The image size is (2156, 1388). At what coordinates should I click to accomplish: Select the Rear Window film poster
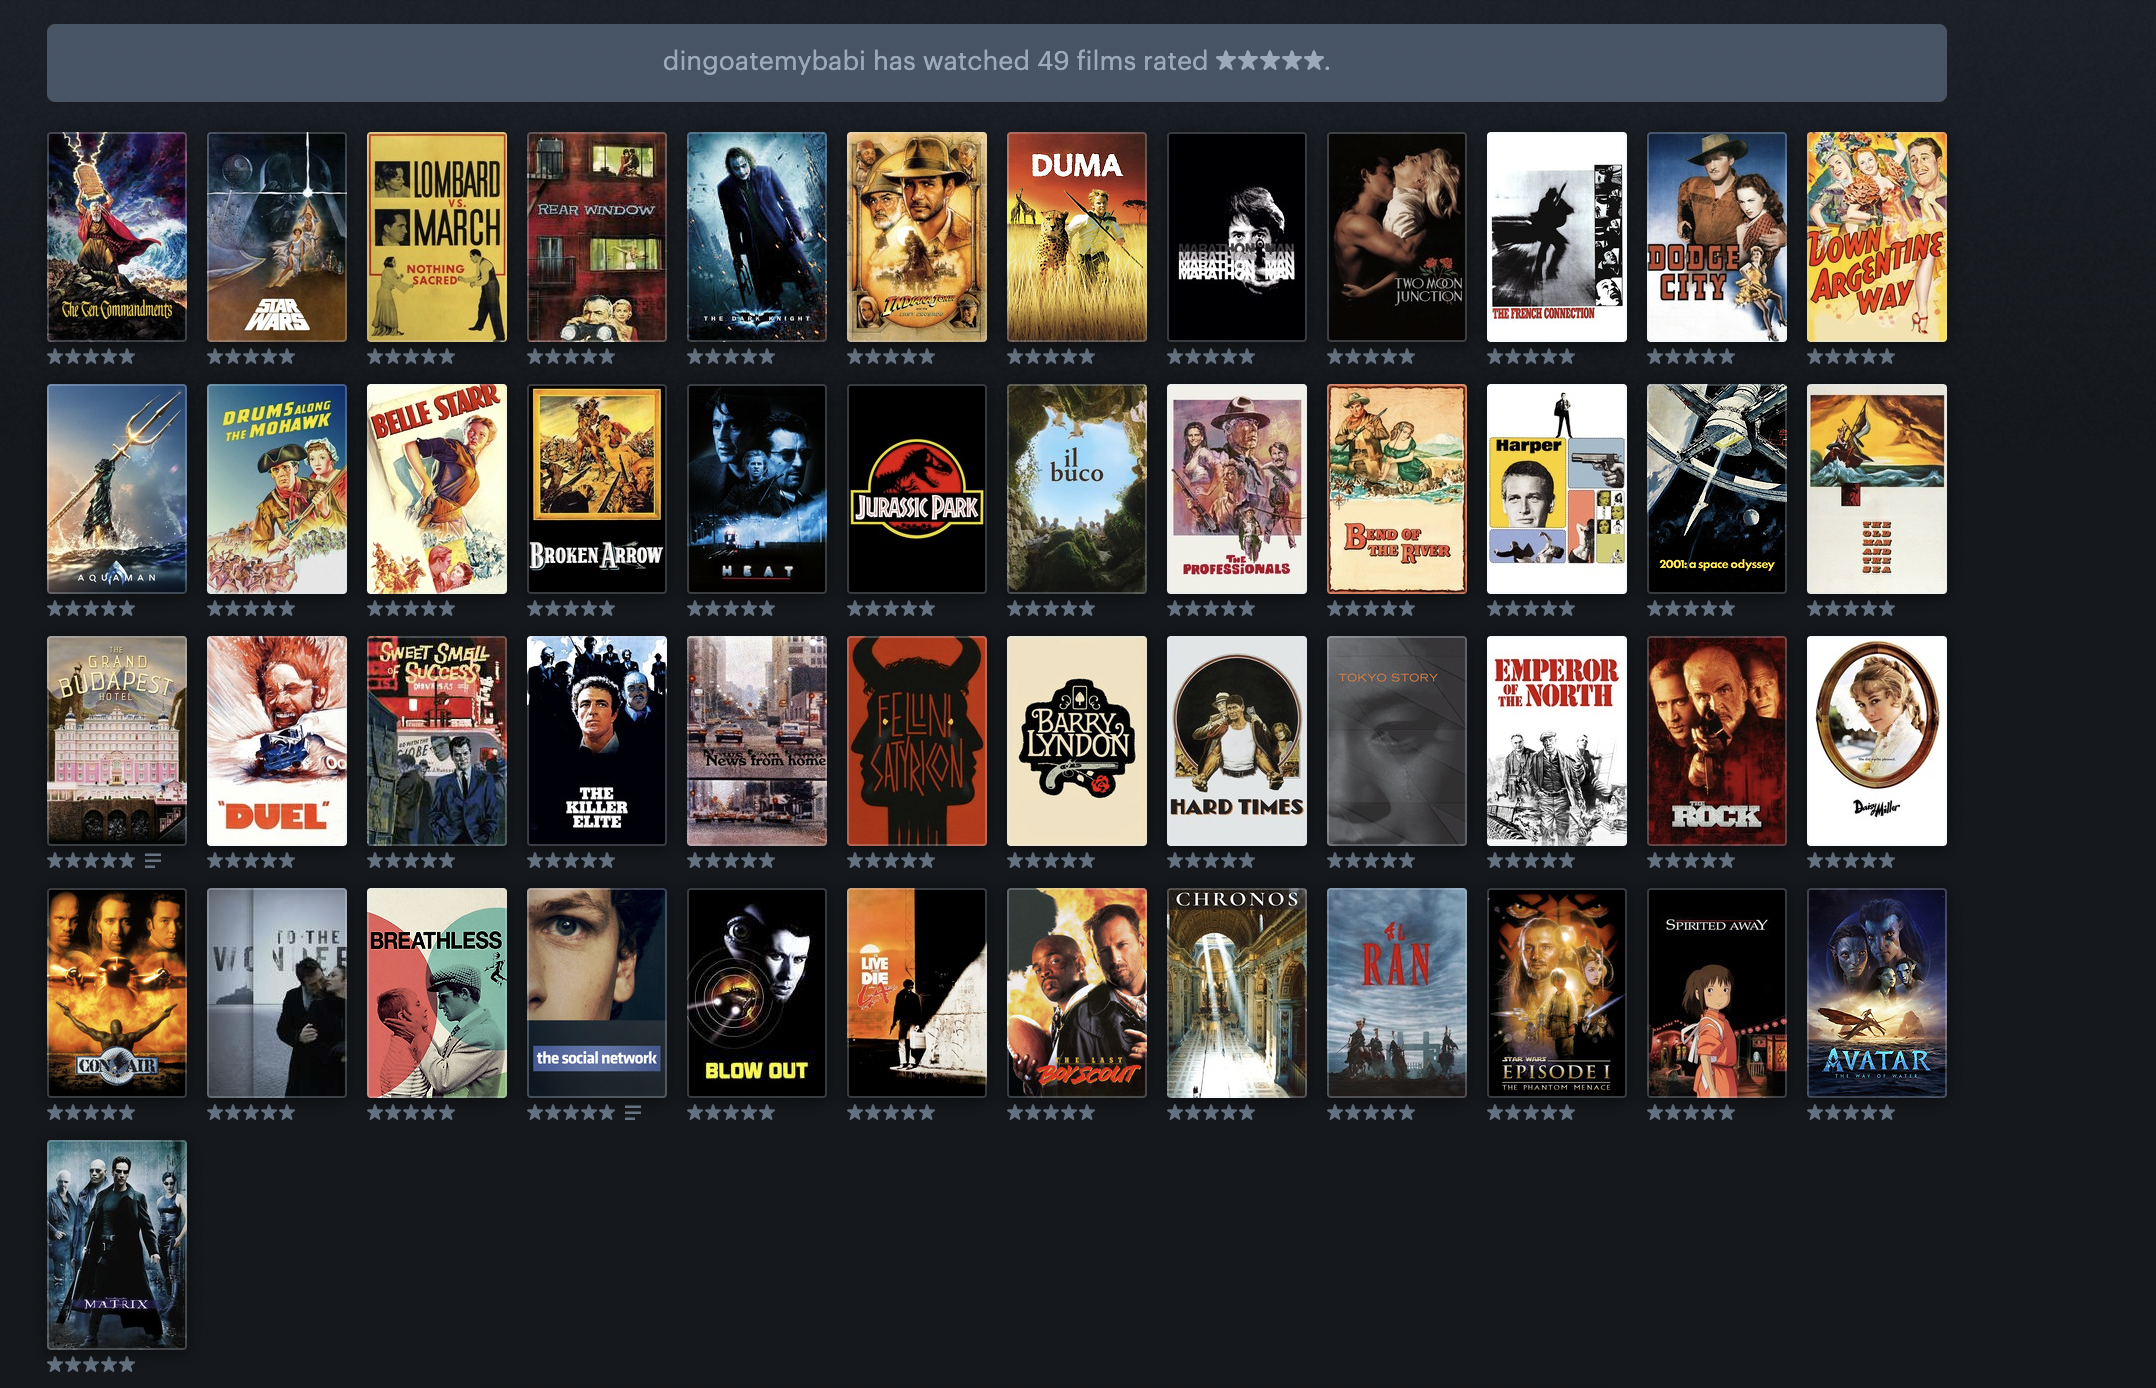point(597,237)
